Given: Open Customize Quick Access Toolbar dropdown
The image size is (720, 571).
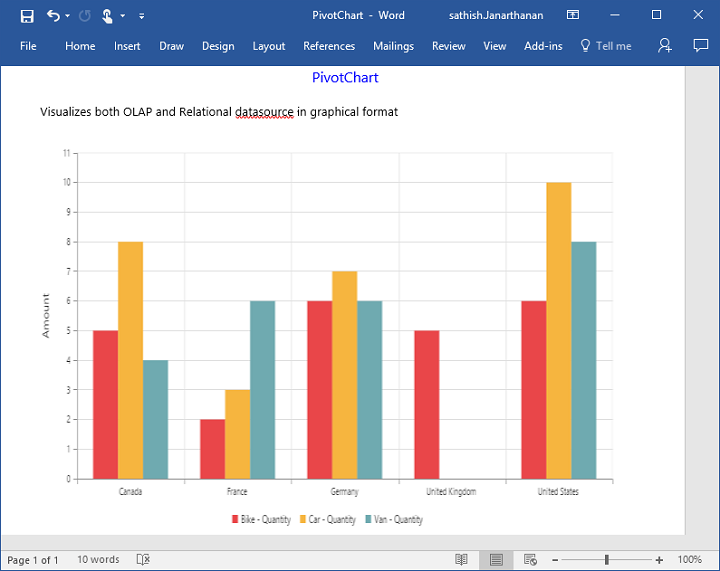Looking at the screenshot, I should pyautogui.click(x=141, y=16).
